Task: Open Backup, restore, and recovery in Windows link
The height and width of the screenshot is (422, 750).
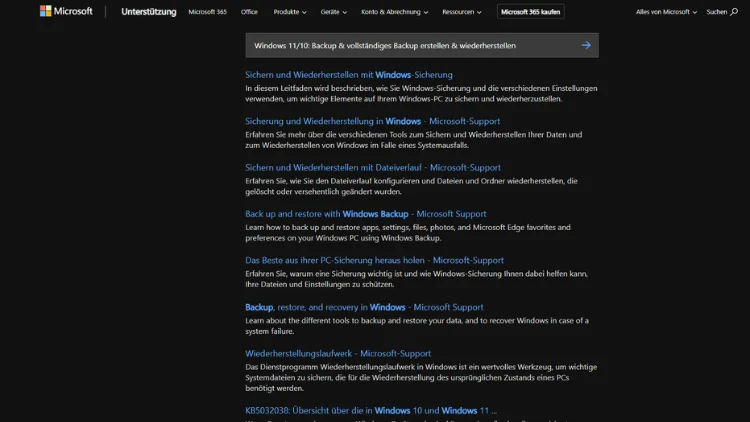Action: [x=364, y=307]
